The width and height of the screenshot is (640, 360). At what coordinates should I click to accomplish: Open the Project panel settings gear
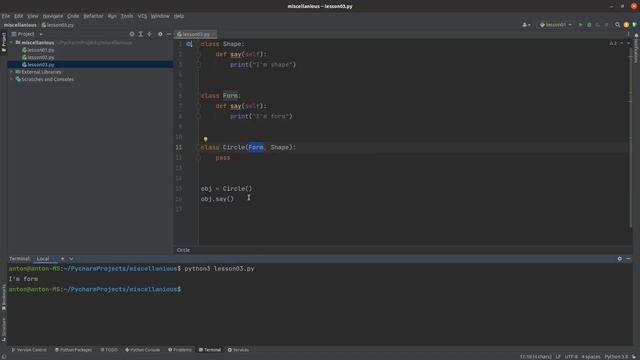[160, 34]
